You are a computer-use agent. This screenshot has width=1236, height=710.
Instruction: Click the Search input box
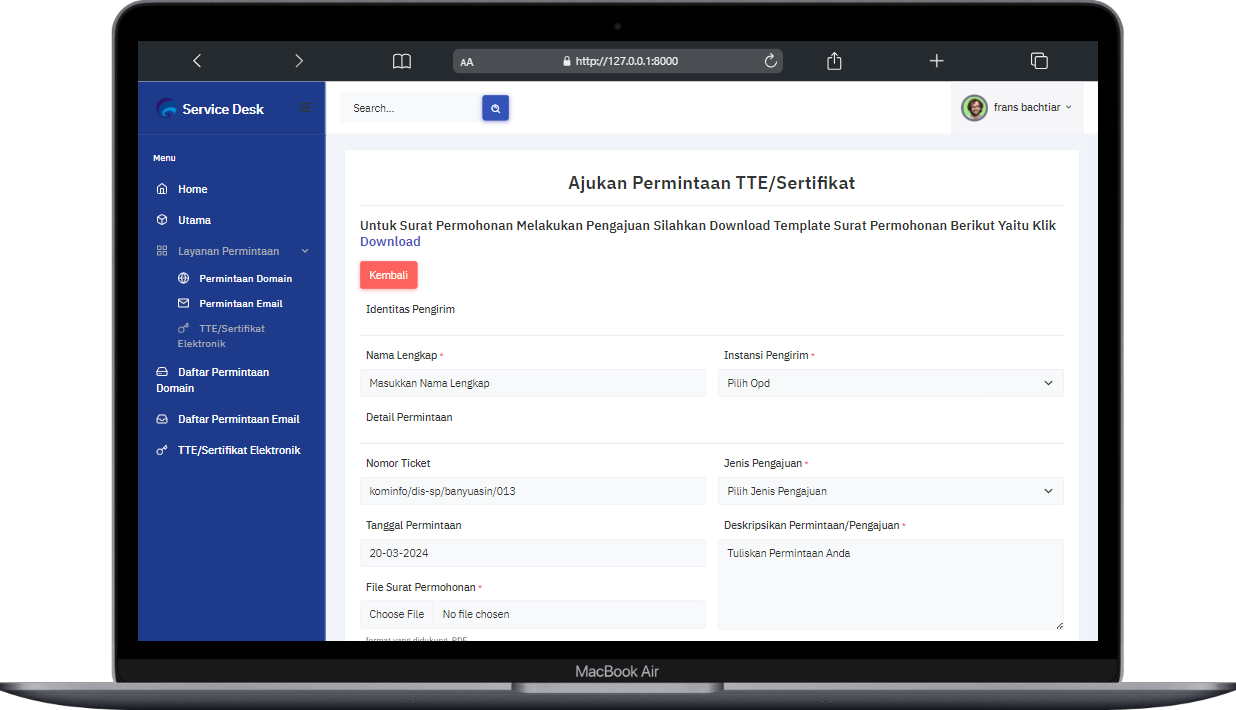412,108
